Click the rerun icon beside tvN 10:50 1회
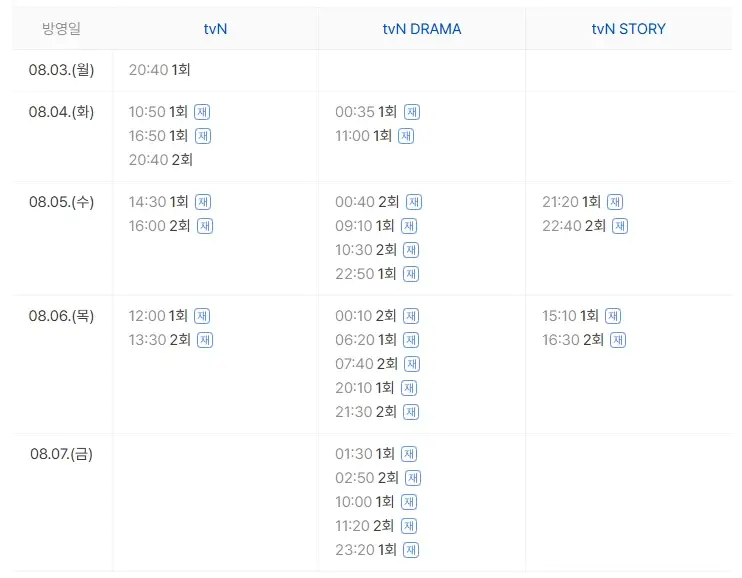The height and width of the screenshot is (578, 742). (202, 112)
